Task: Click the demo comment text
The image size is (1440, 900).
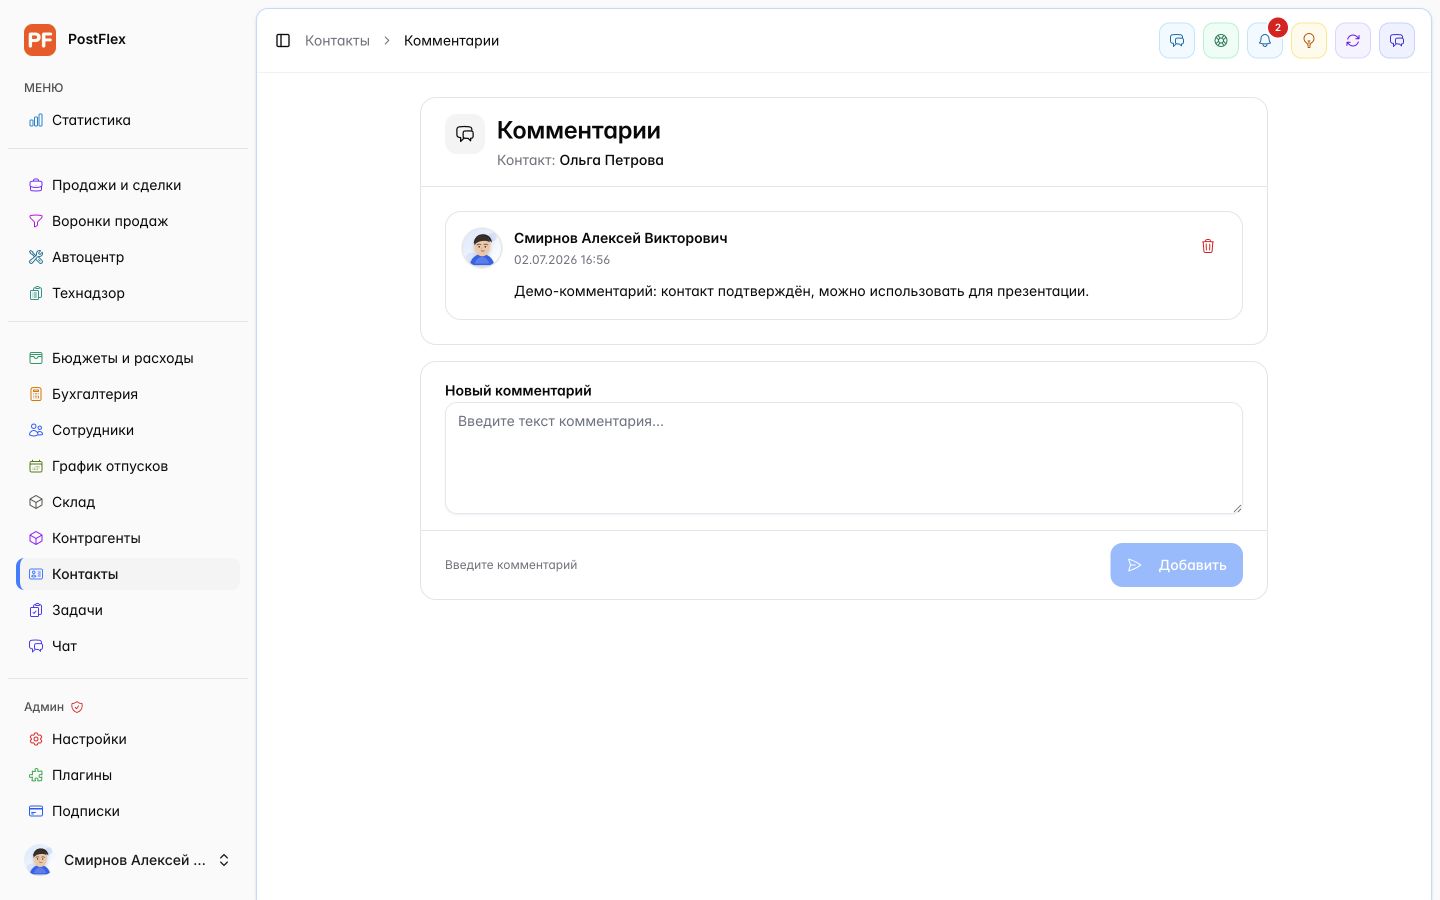Action: (801, 291)
